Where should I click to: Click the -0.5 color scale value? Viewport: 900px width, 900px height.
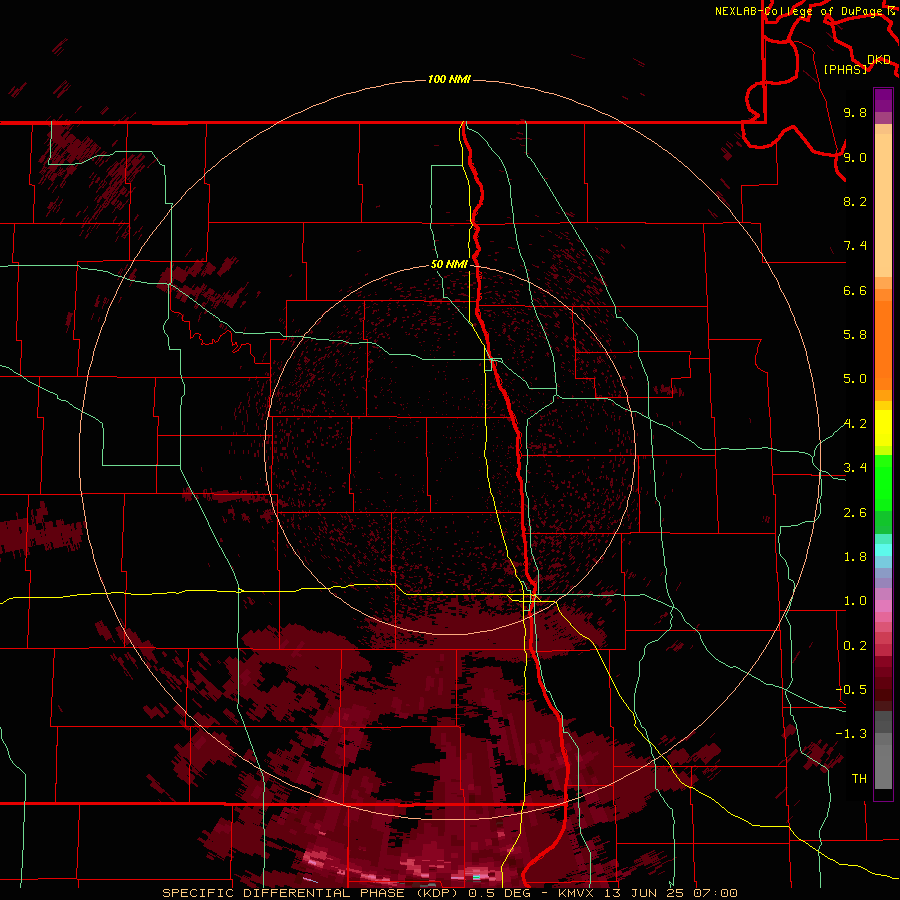pyautogui.click(x=851, y=690)
